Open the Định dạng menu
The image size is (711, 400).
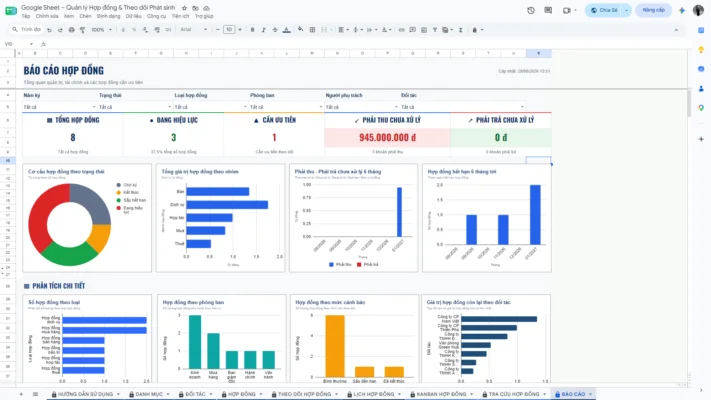tap(108, 16)
